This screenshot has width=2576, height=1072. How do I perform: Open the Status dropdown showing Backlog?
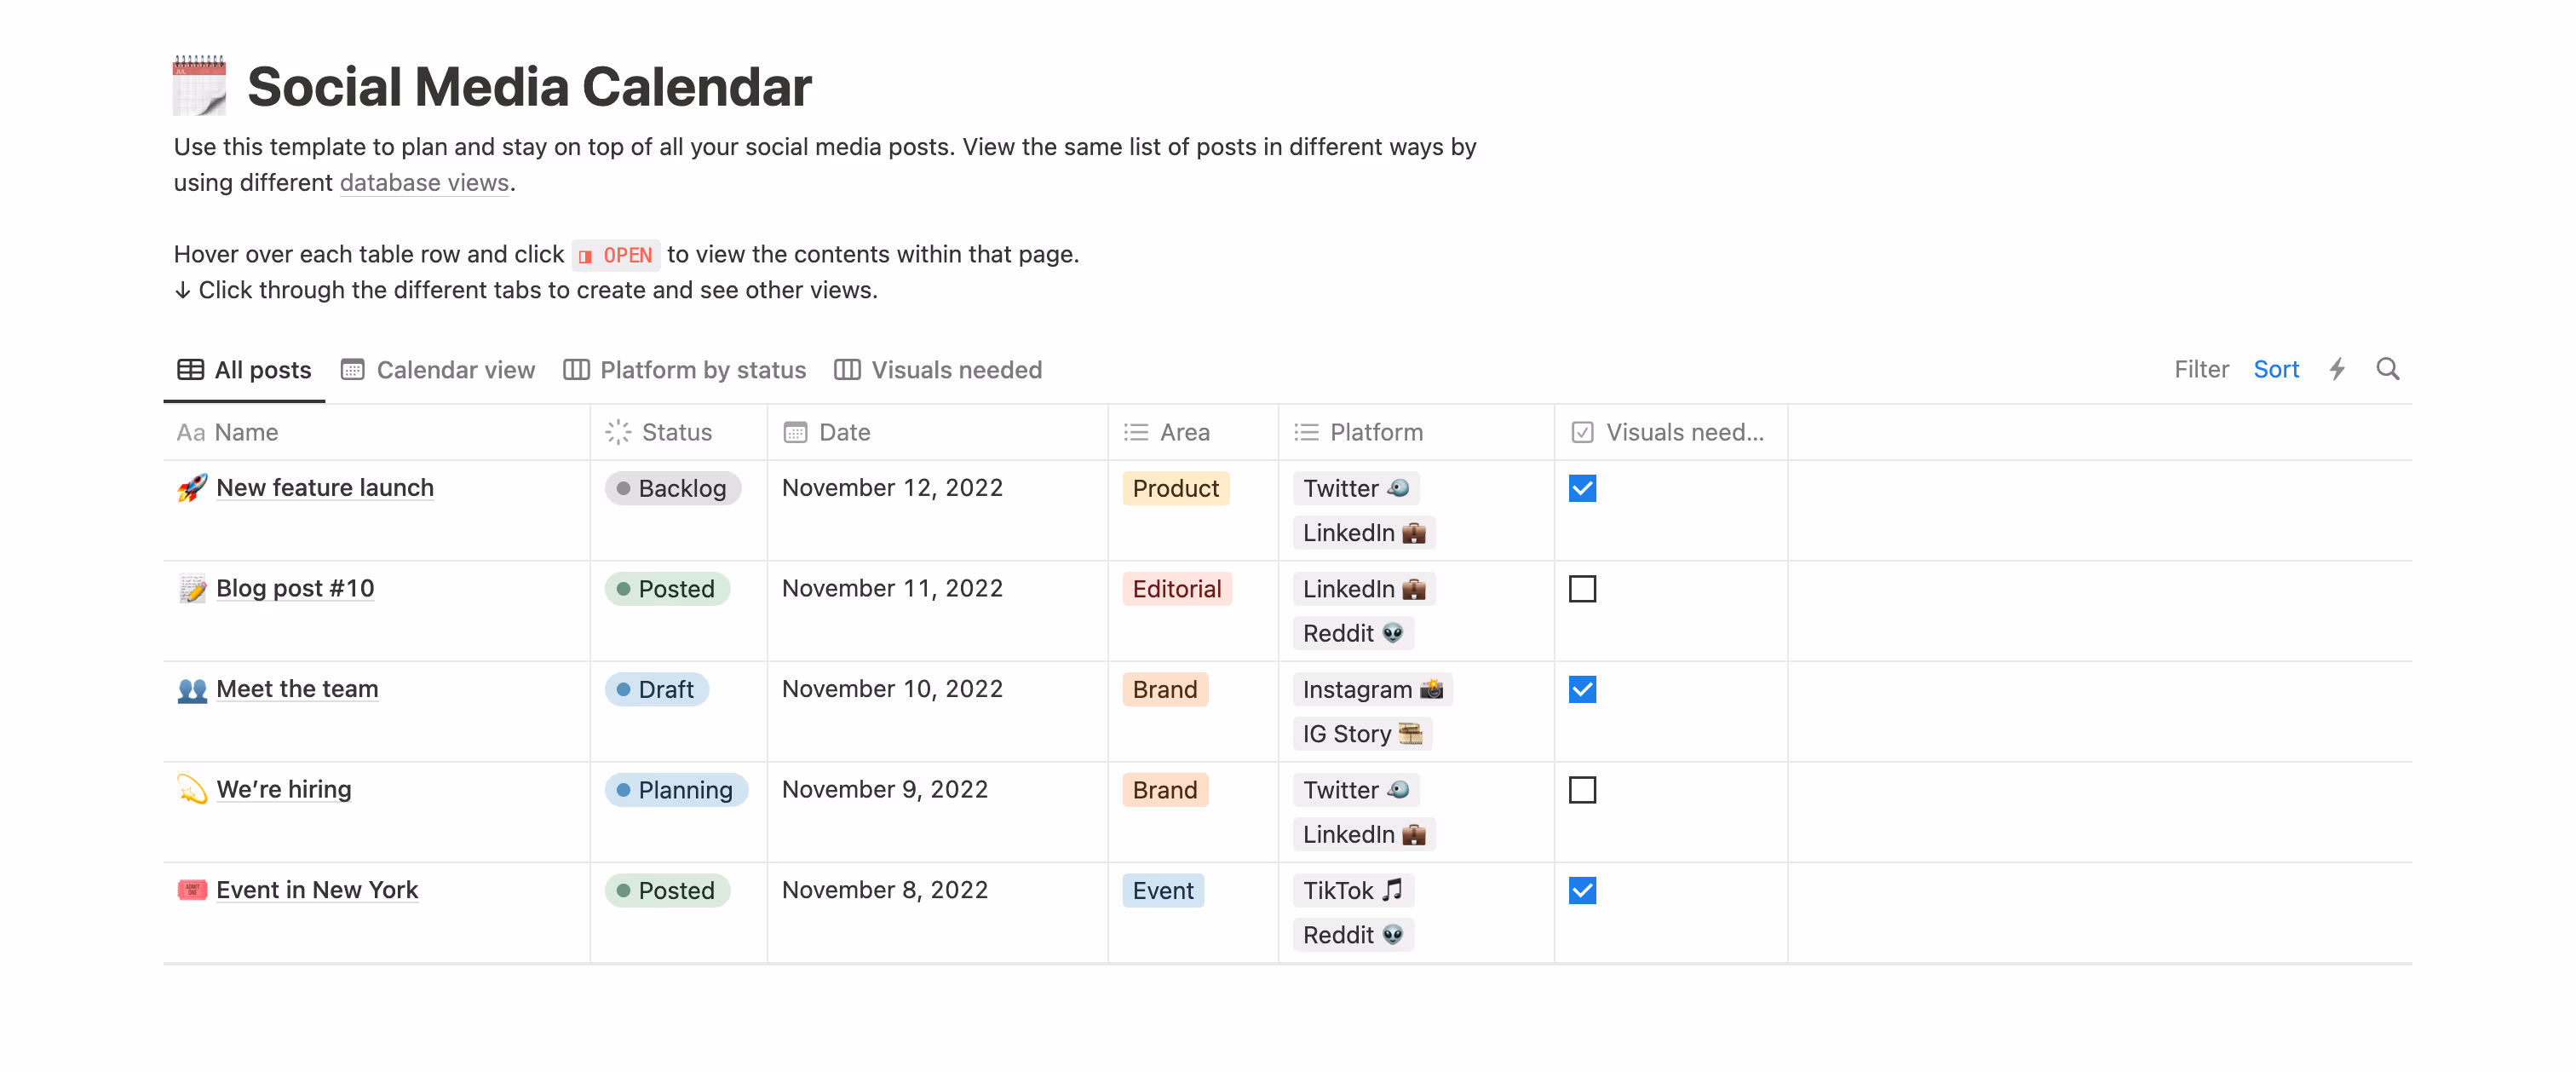point(672,488)
